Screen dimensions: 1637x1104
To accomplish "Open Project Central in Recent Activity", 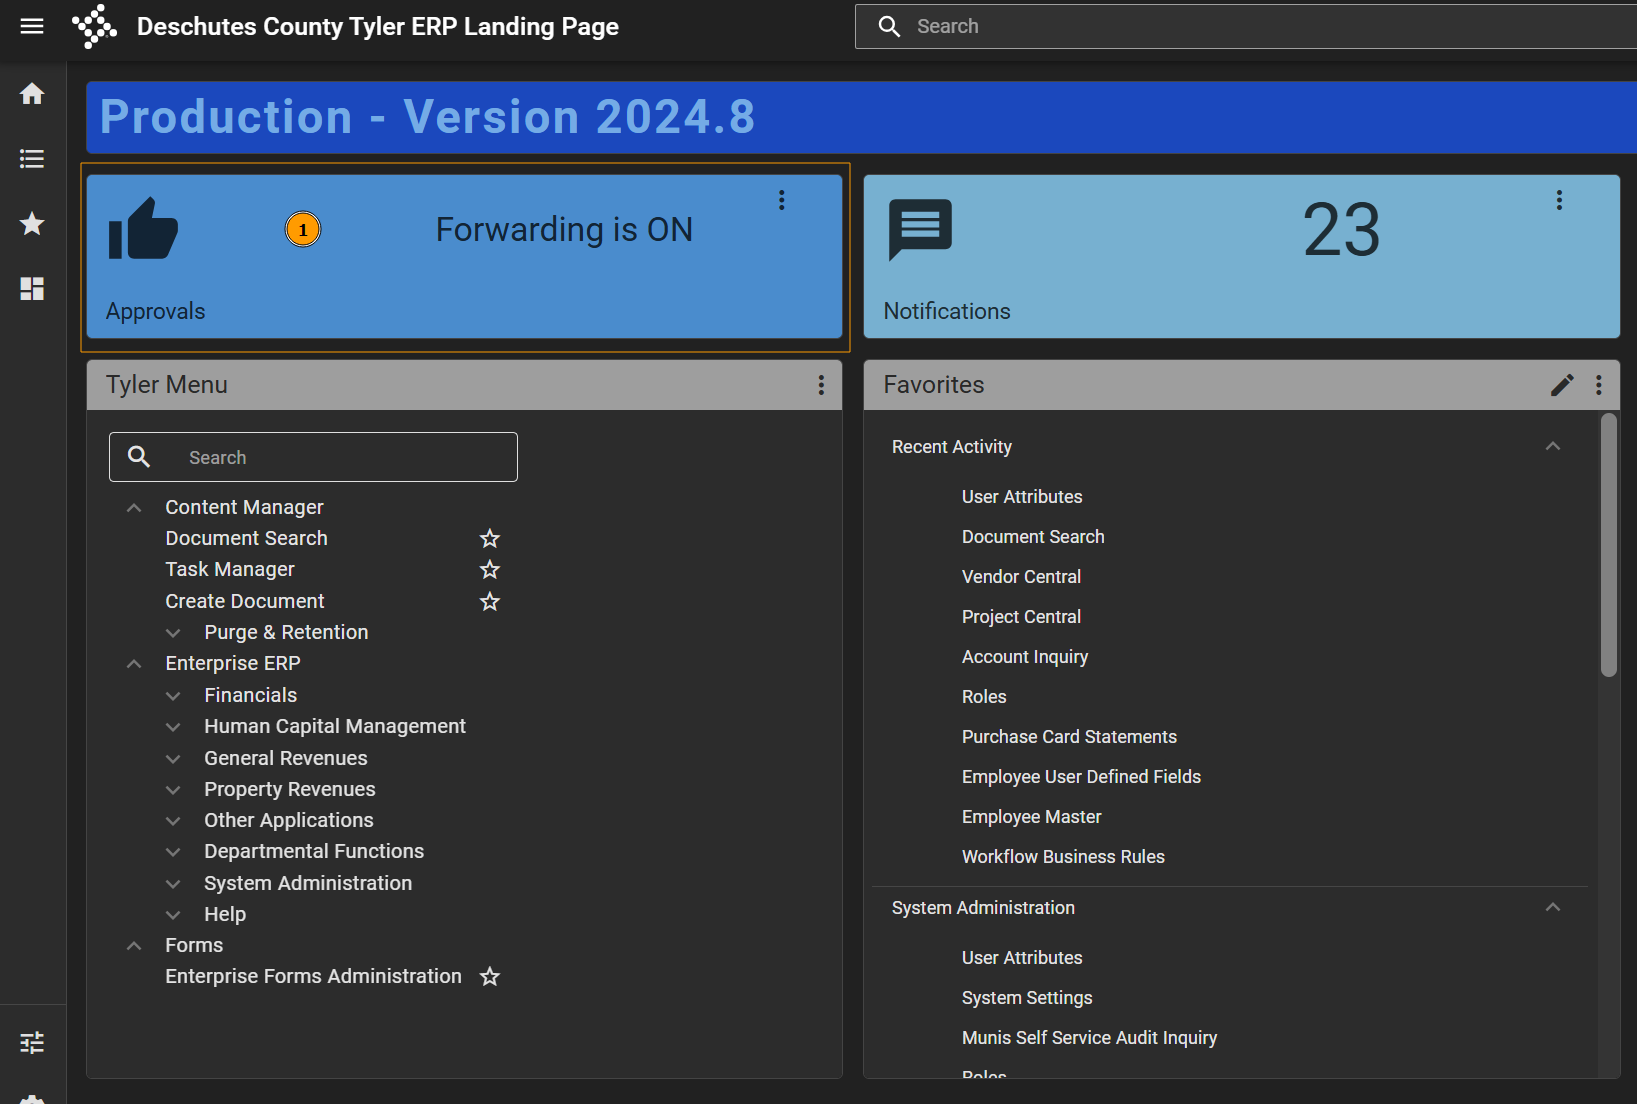I will click(1021, 617).
